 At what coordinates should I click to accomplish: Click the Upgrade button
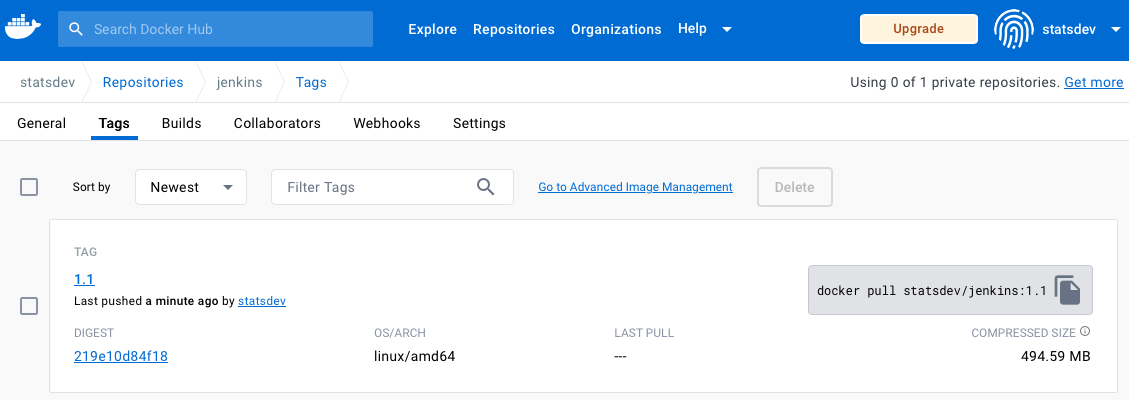(x=919, y=29)
